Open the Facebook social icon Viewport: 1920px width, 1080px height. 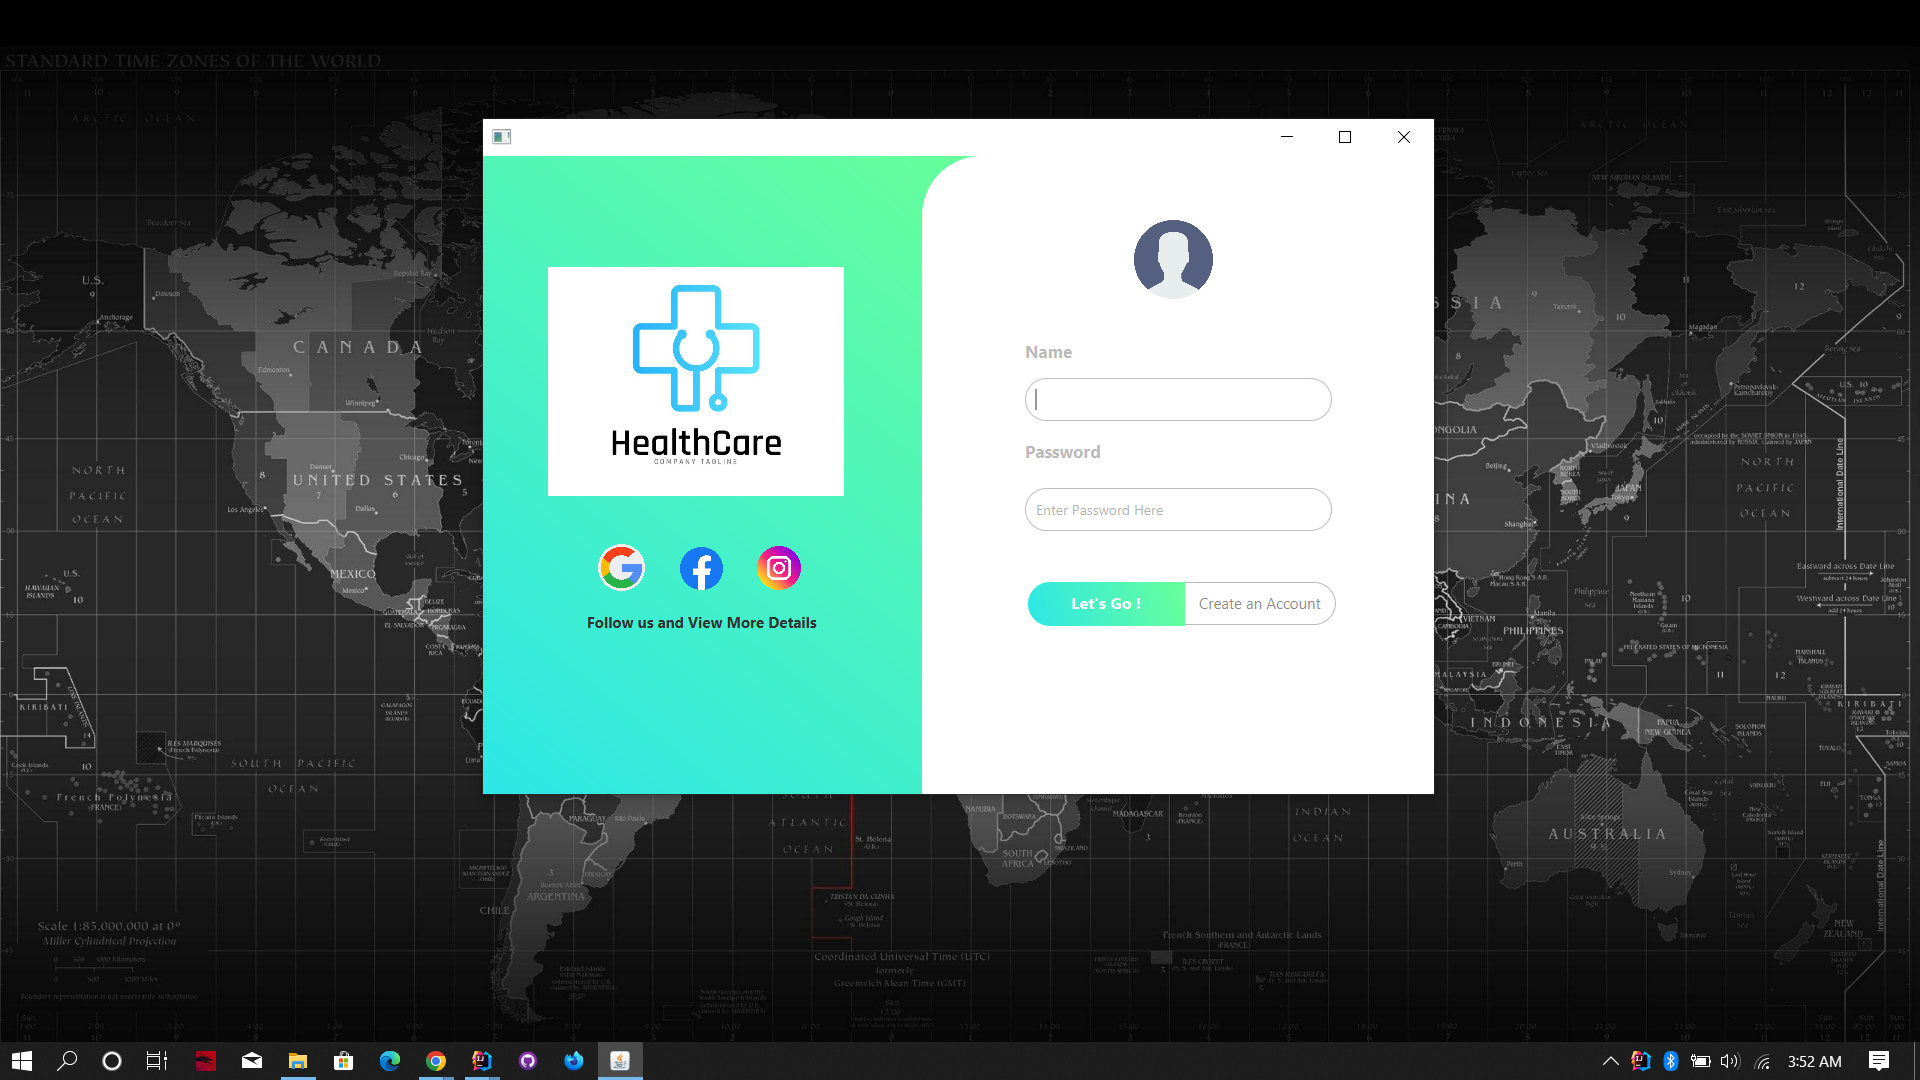pos(701,567)
